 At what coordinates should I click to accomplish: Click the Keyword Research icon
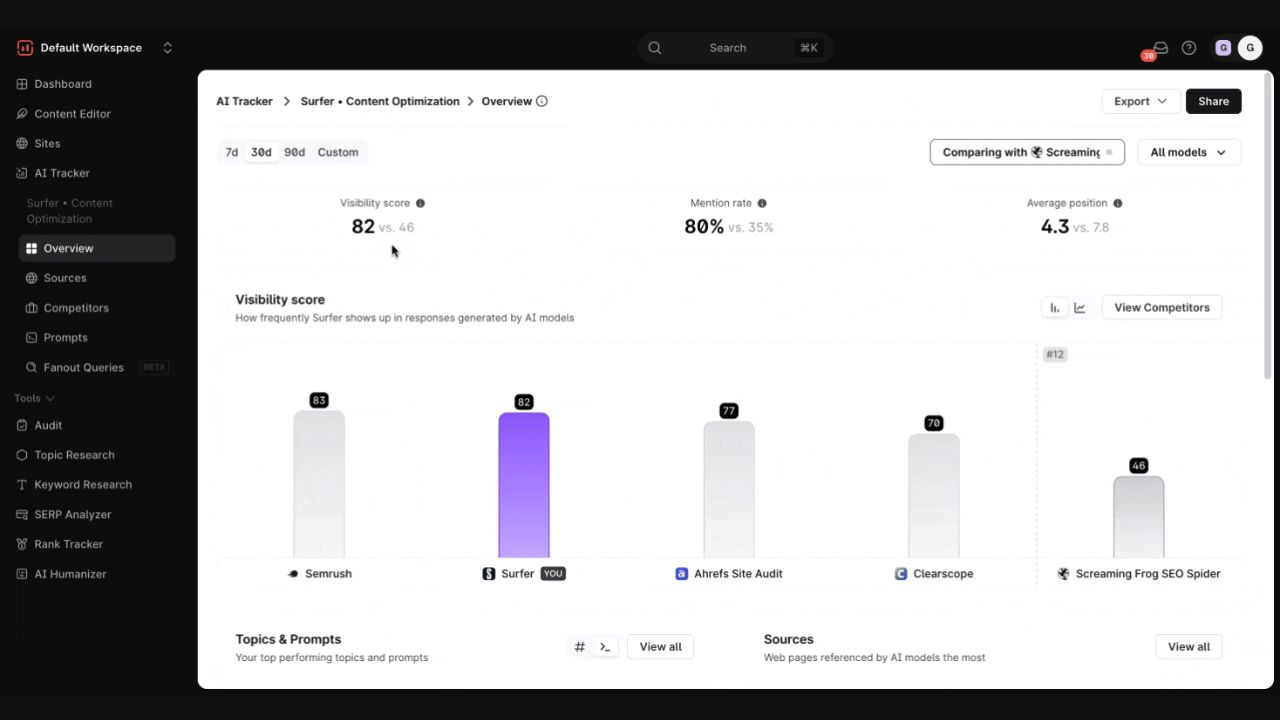pyautogui.click(x=22, y=485)
